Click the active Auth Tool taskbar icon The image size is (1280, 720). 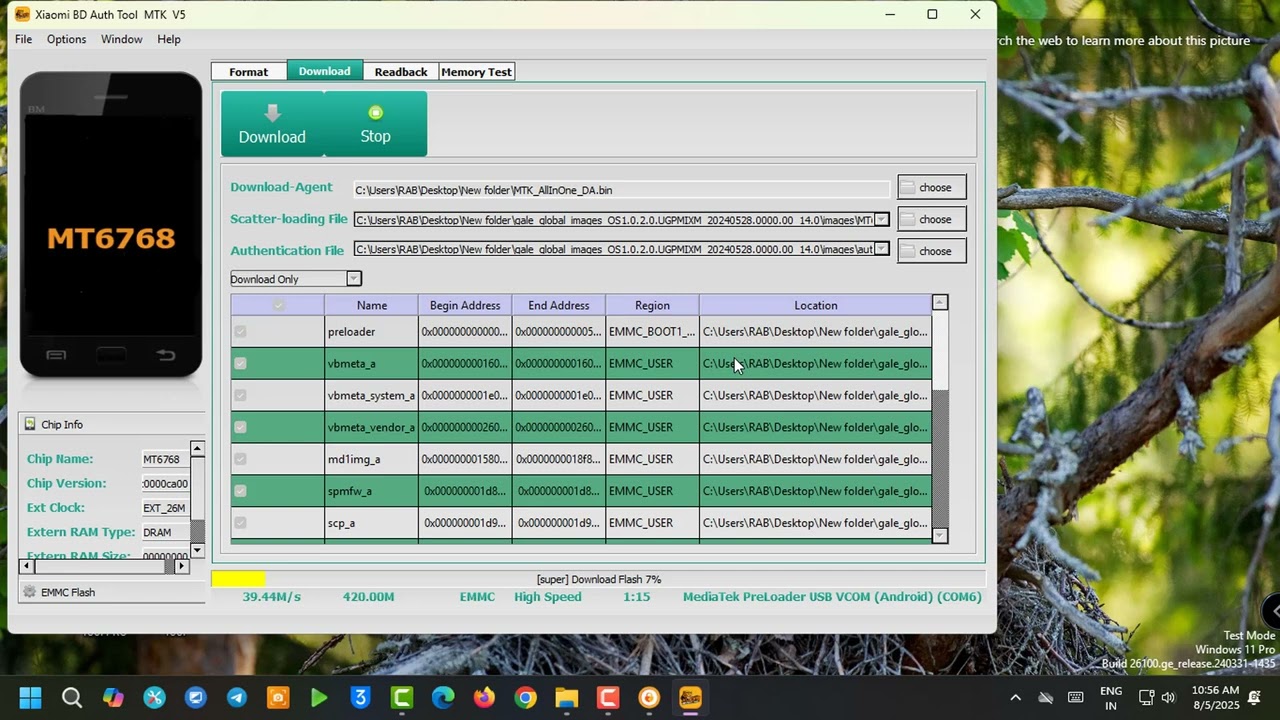[690, 697]
